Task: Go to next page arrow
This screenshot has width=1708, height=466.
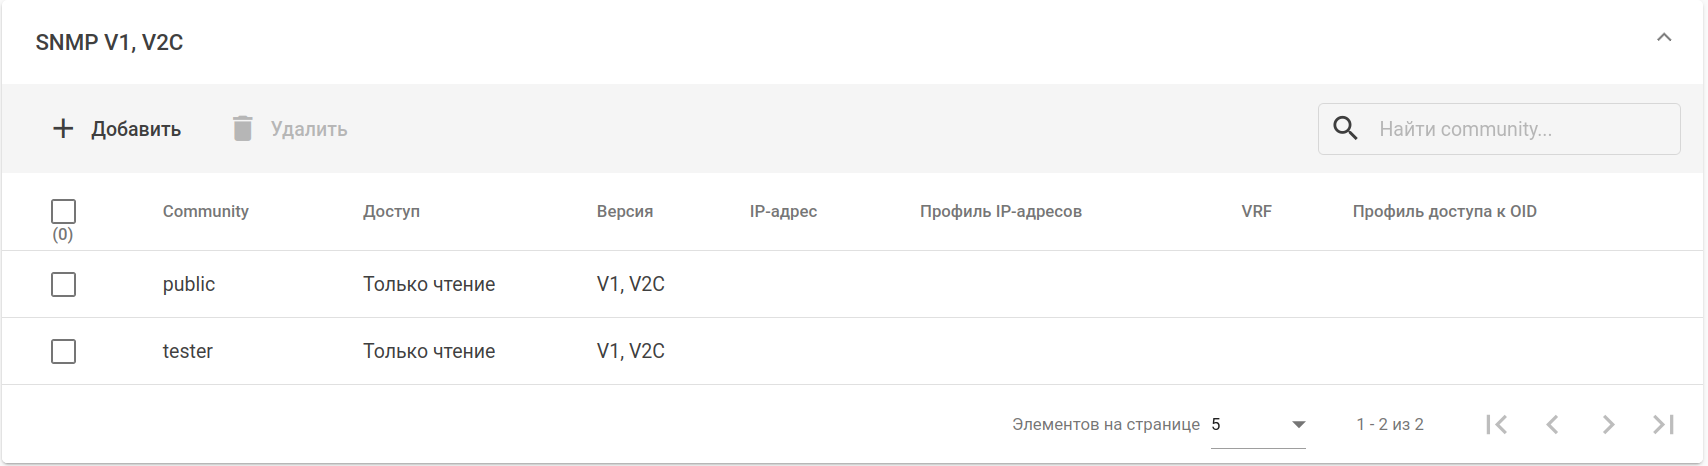Action: coord(1608,424)
